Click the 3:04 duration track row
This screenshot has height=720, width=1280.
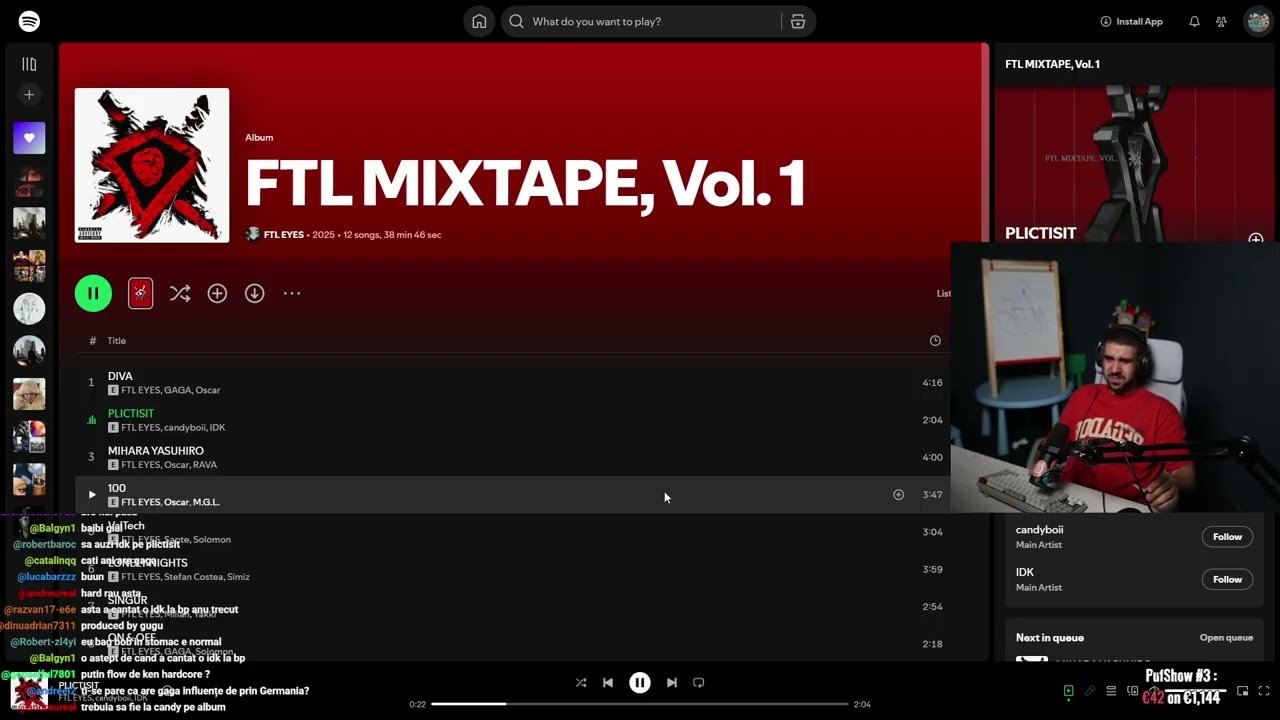point(513,532)
